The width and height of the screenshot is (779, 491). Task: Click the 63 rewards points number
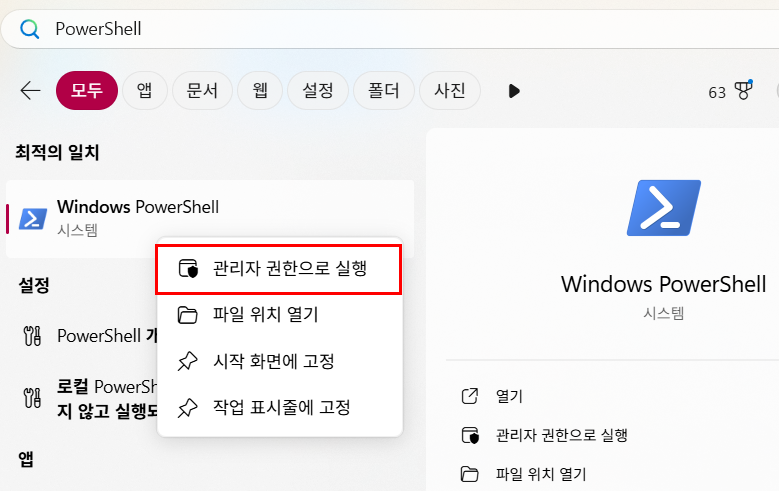click(x=717, y=92)
